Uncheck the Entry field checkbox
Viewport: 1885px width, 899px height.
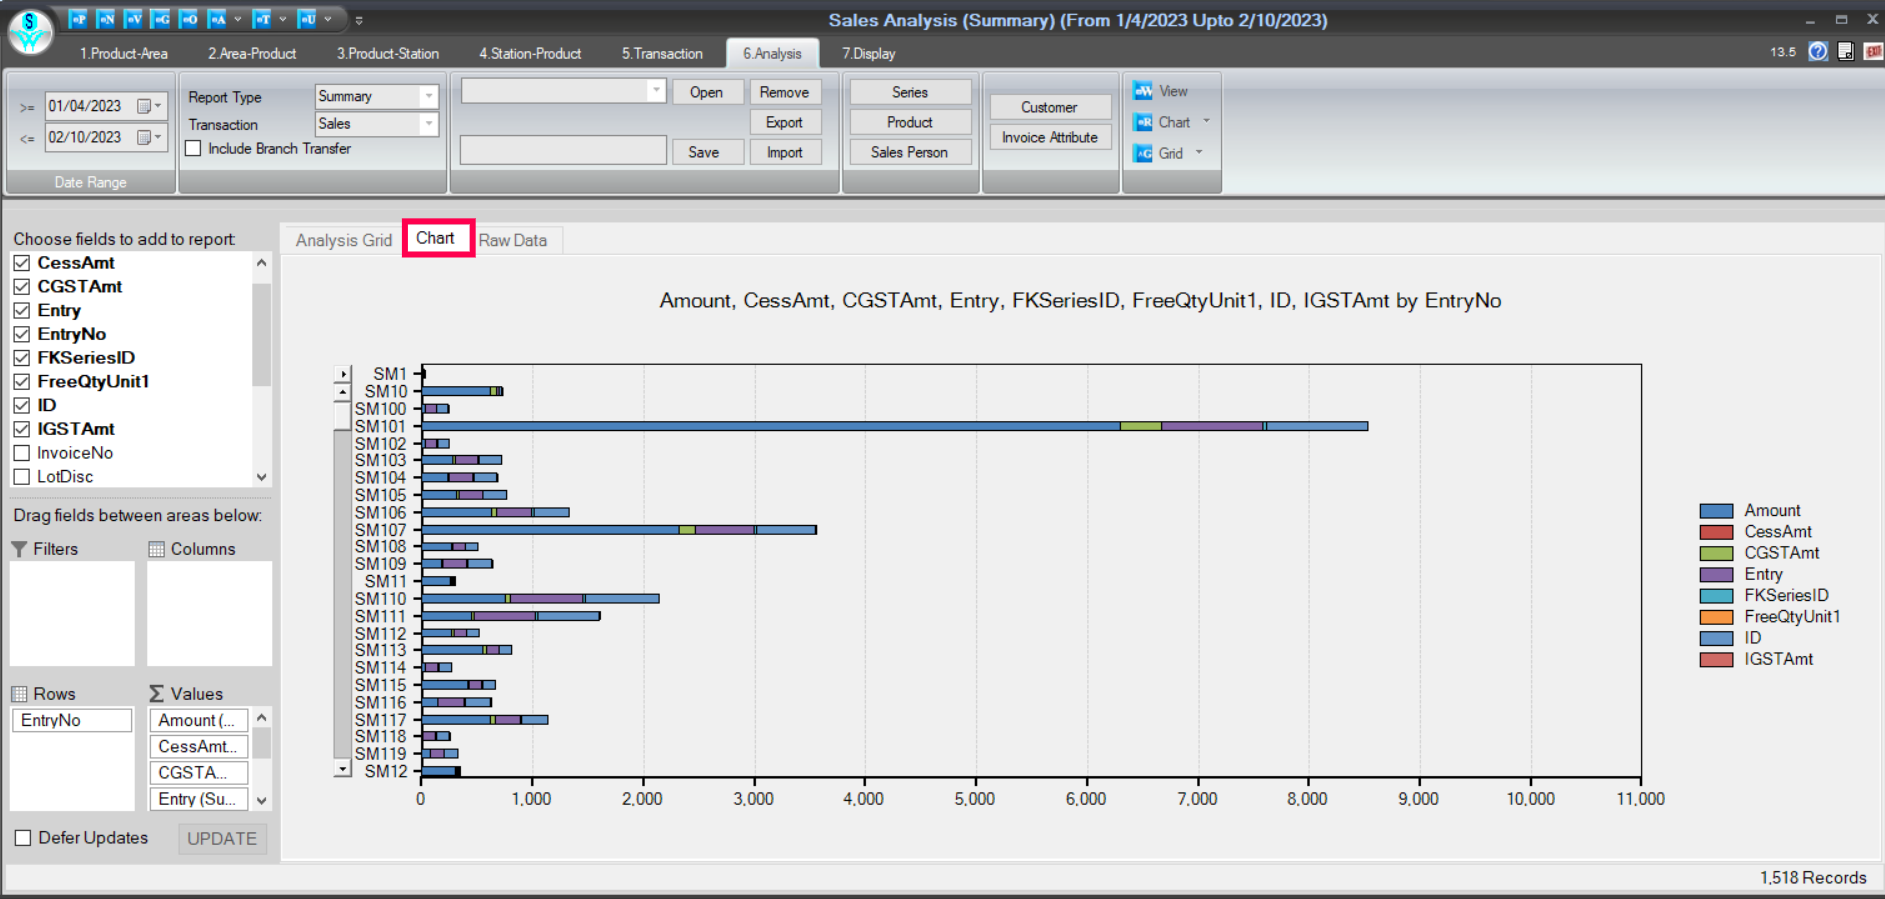[22, 311]
